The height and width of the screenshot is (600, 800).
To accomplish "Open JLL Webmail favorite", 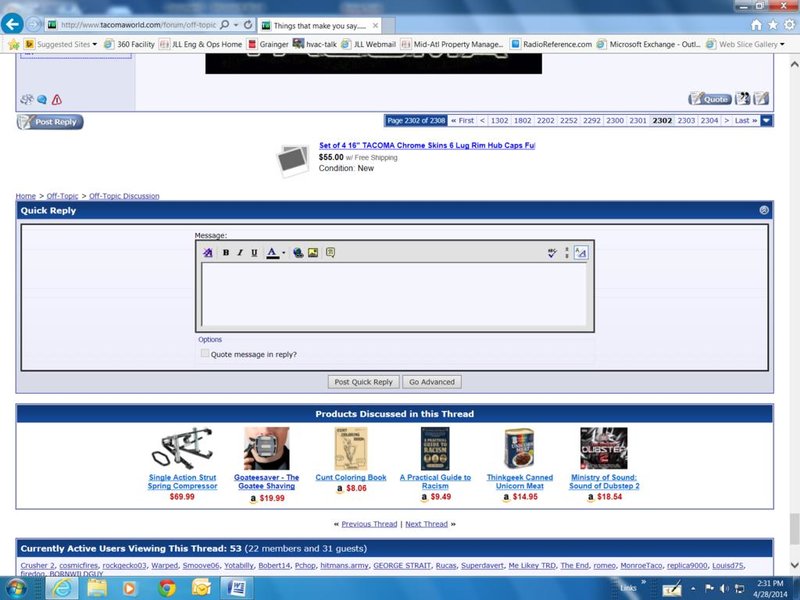I will click(368, 44).
